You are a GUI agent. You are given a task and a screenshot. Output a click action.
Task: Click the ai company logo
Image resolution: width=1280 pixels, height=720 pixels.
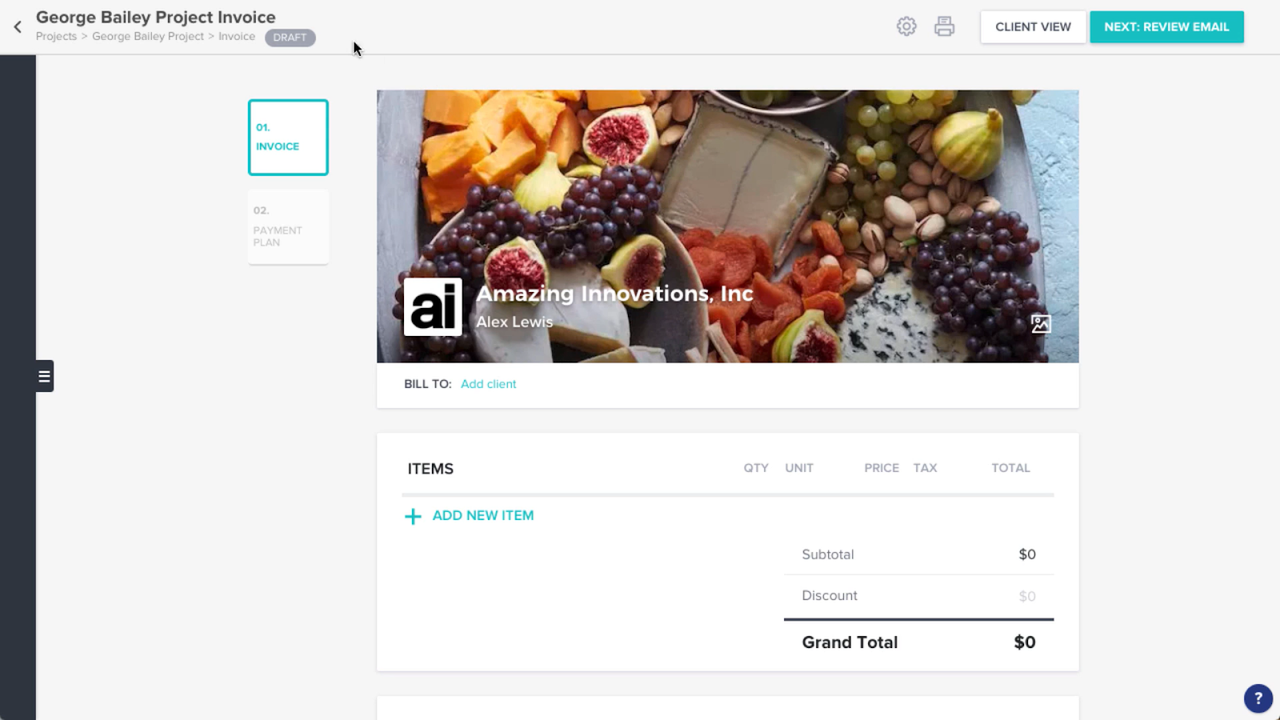[x=433, y=307]
